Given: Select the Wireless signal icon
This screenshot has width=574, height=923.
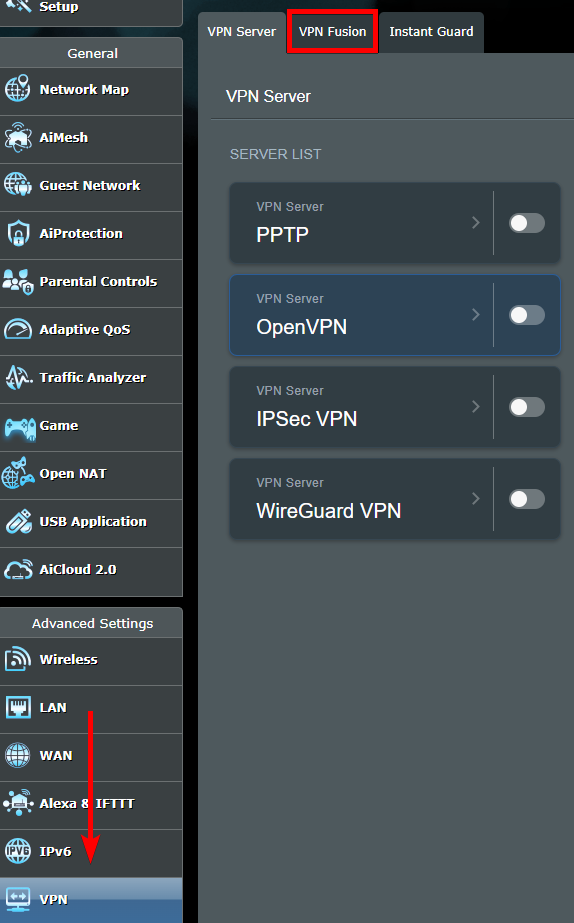Looking at the screenshot, I should (x=18, y=659).
